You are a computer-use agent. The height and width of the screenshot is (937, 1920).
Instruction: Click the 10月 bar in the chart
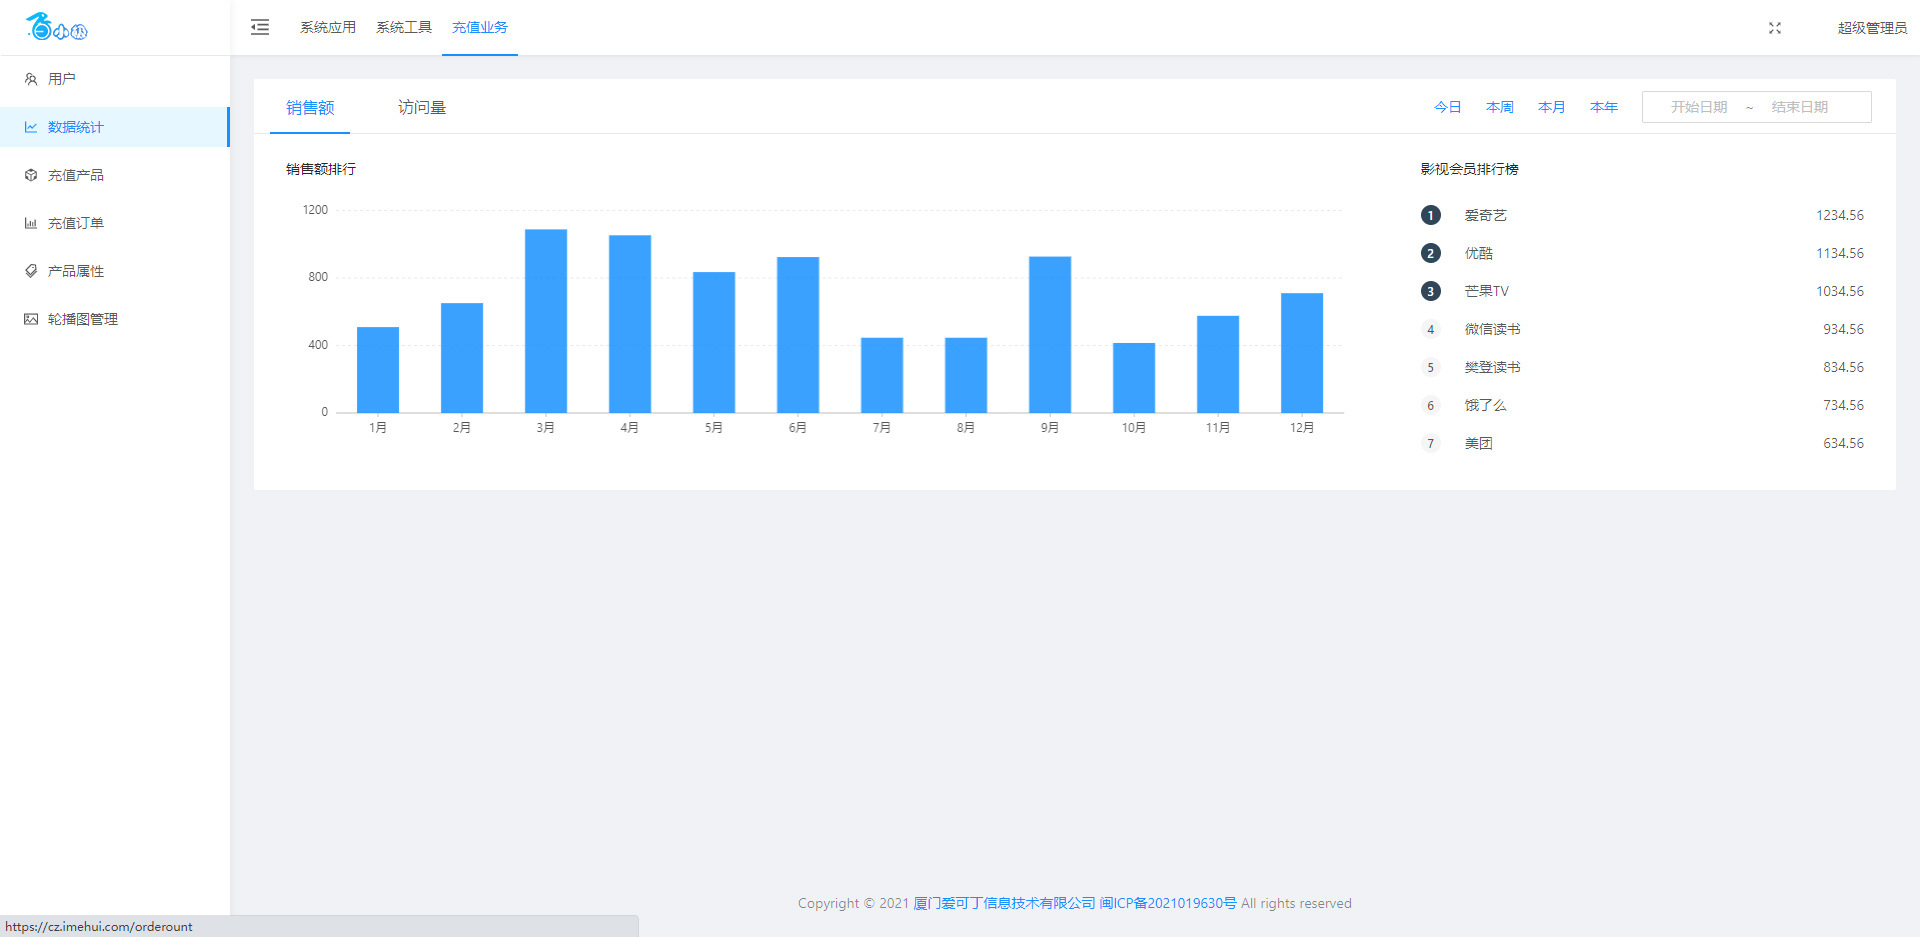point(1134,378)
